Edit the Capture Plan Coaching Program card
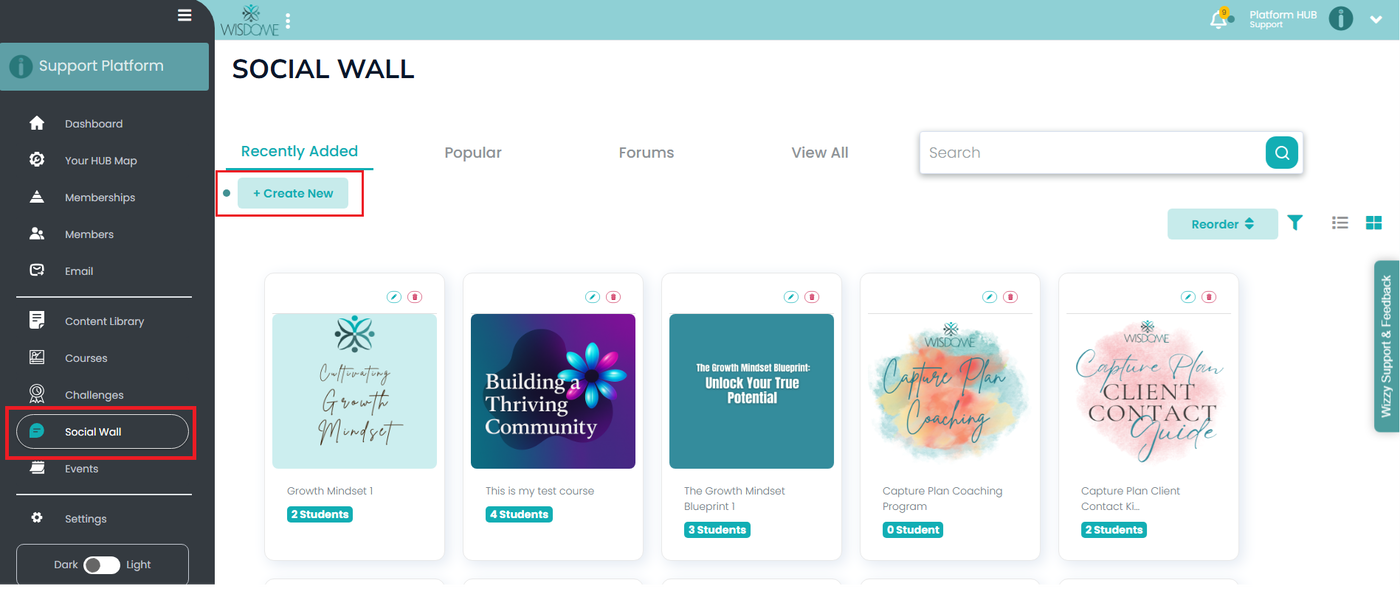The height and width of the screenshot is (608, 1400). (989, 297)
